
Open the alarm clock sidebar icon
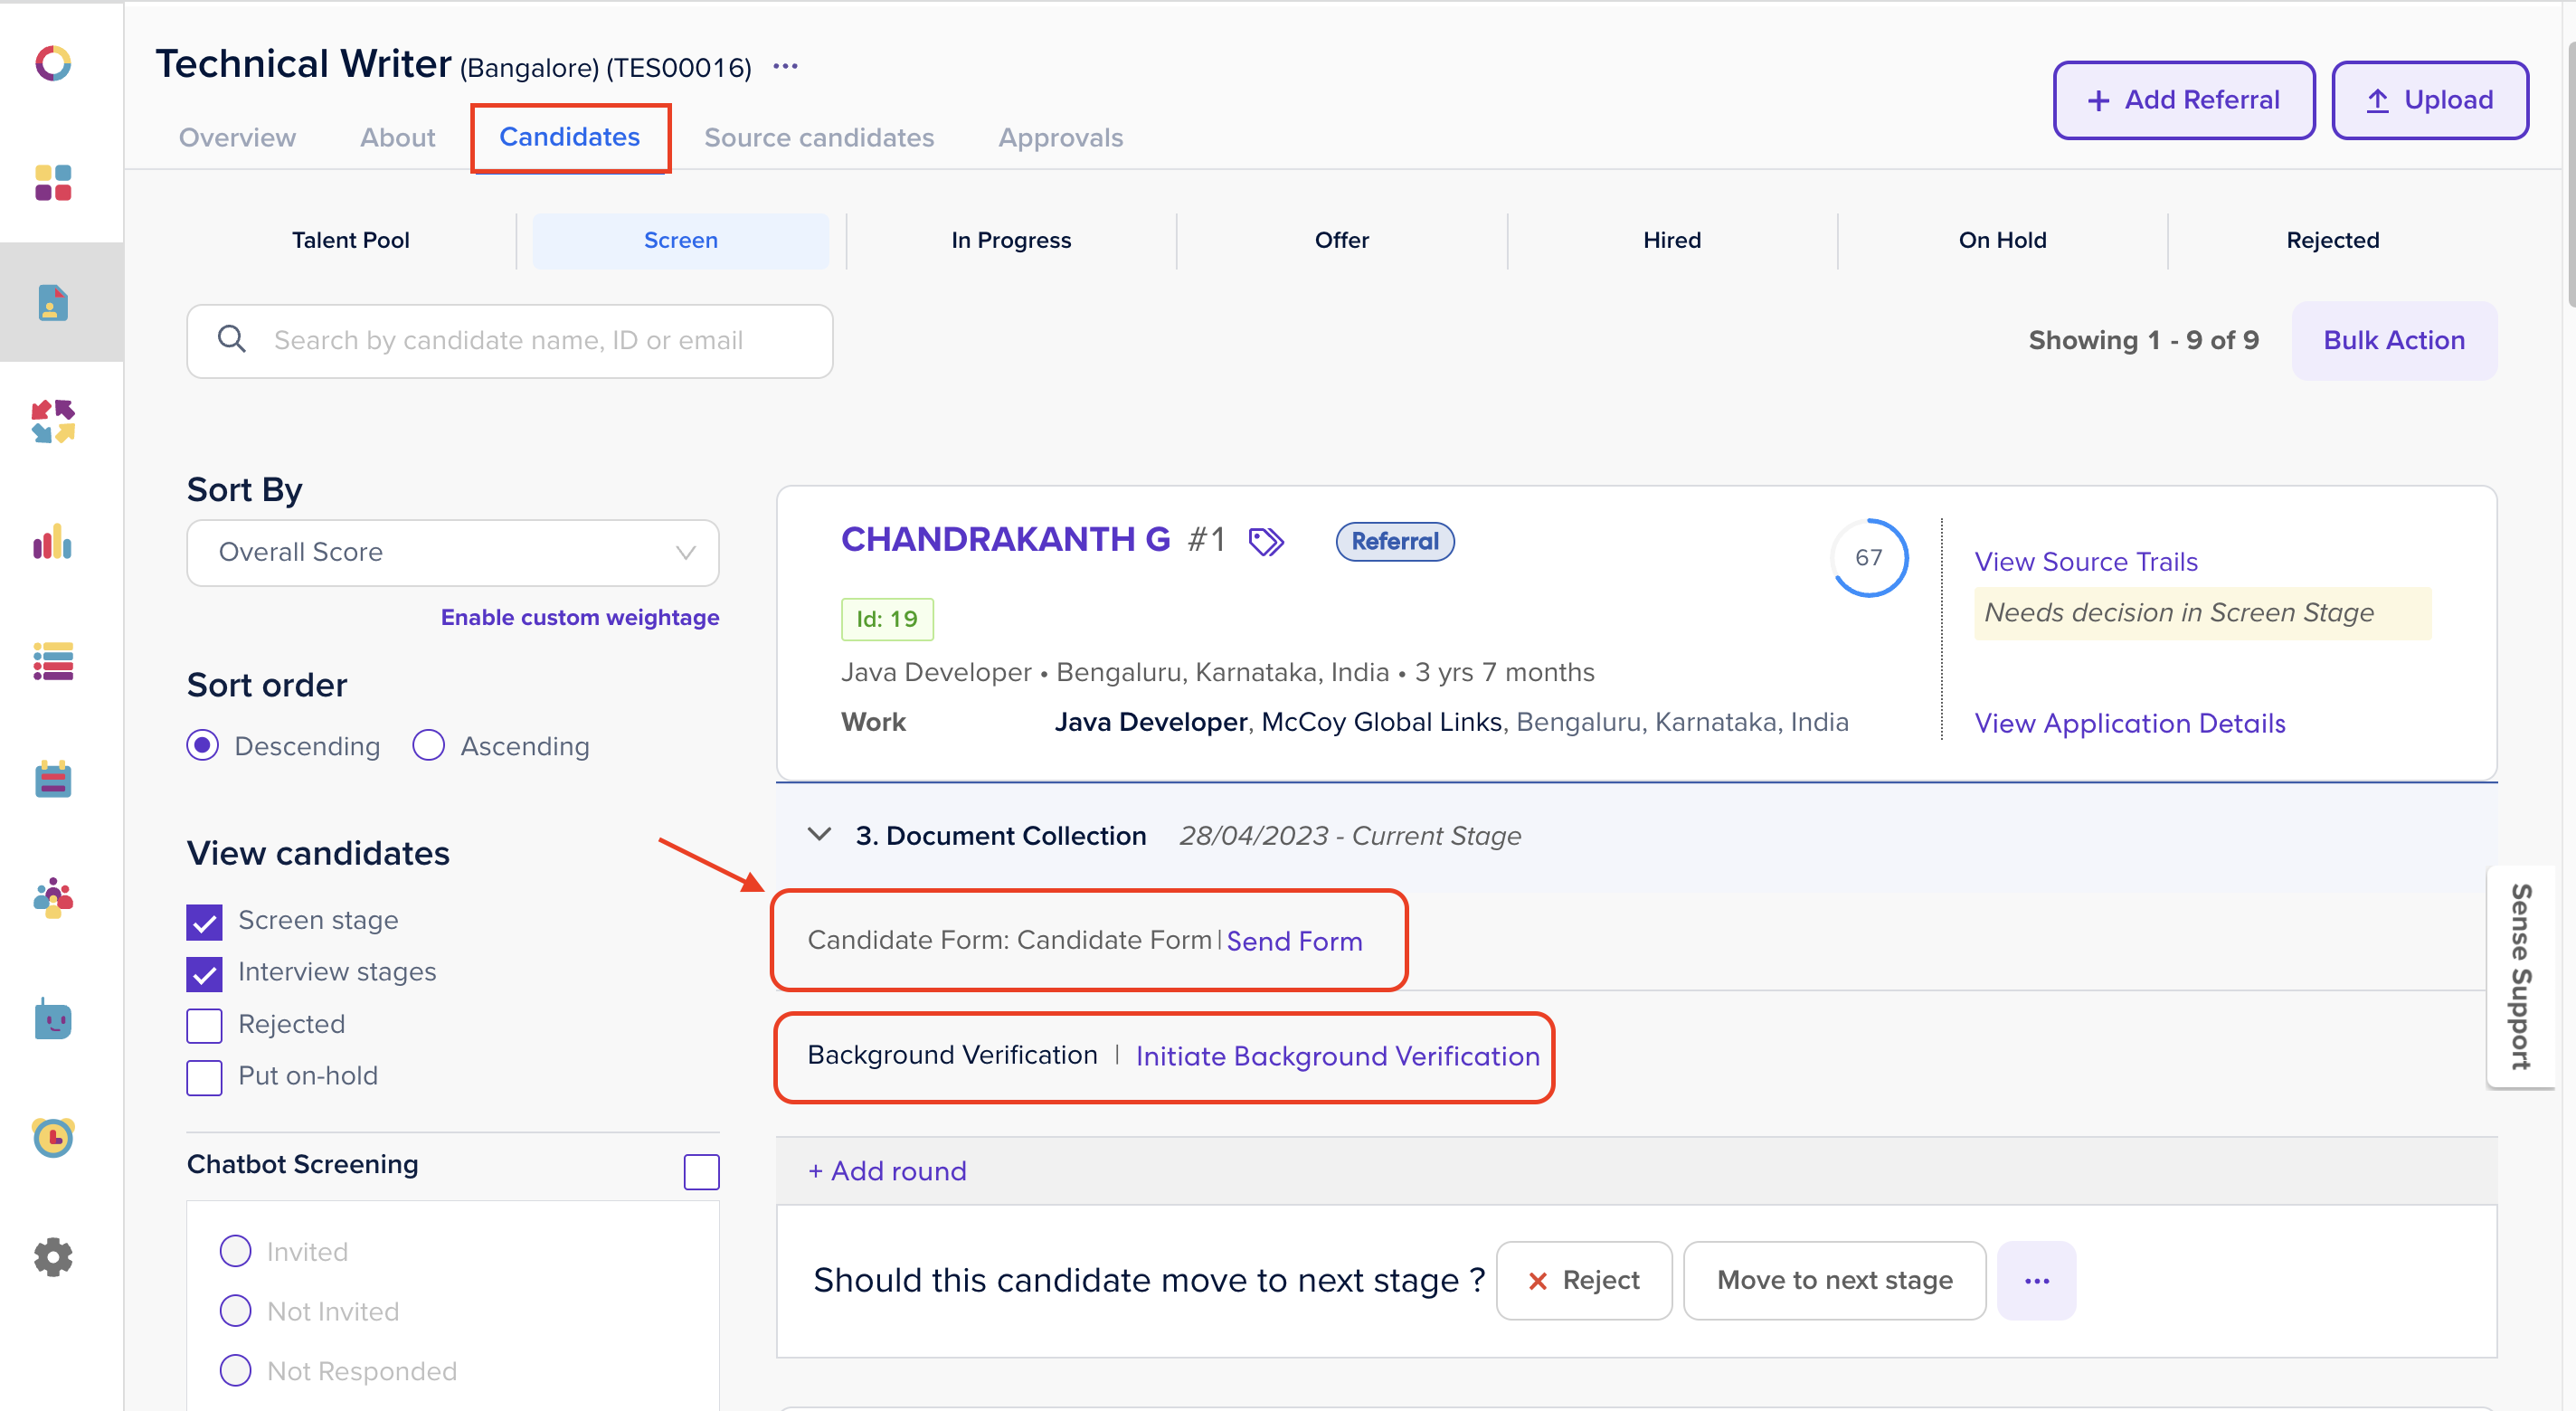click(x=53, y=1137)
